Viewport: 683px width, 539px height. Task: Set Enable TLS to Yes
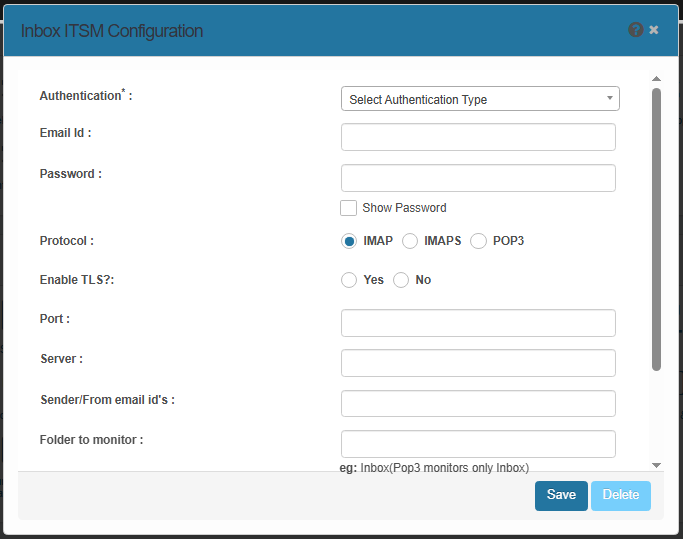(349, 280)
